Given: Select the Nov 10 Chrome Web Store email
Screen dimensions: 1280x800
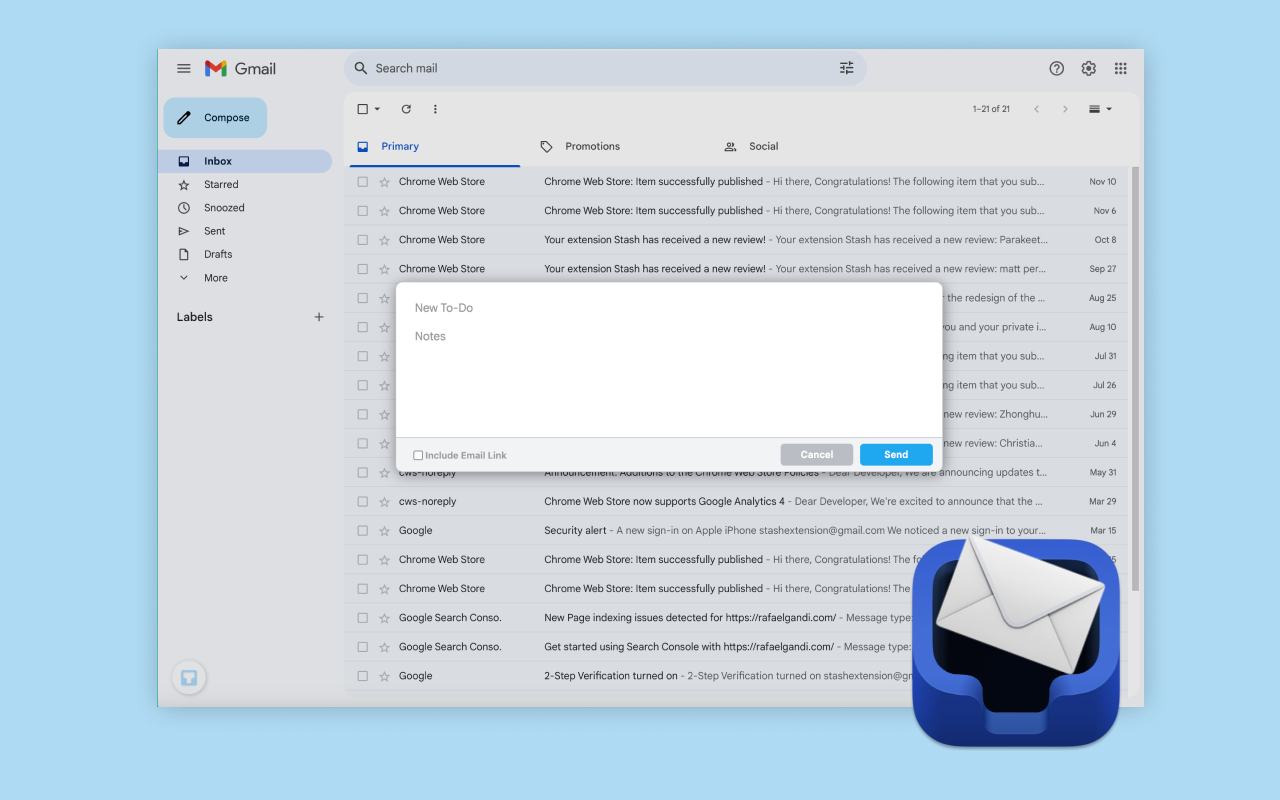Looking at the screenshot, I should 363,182.
